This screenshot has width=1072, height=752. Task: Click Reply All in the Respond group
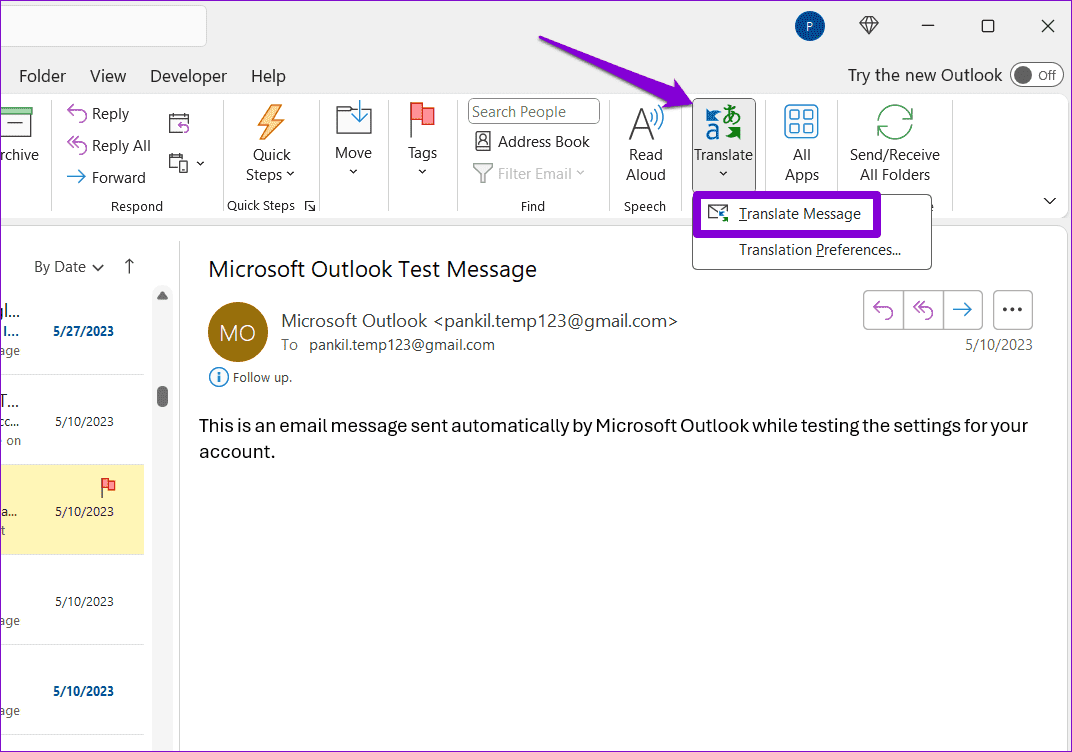coord(109,146)
